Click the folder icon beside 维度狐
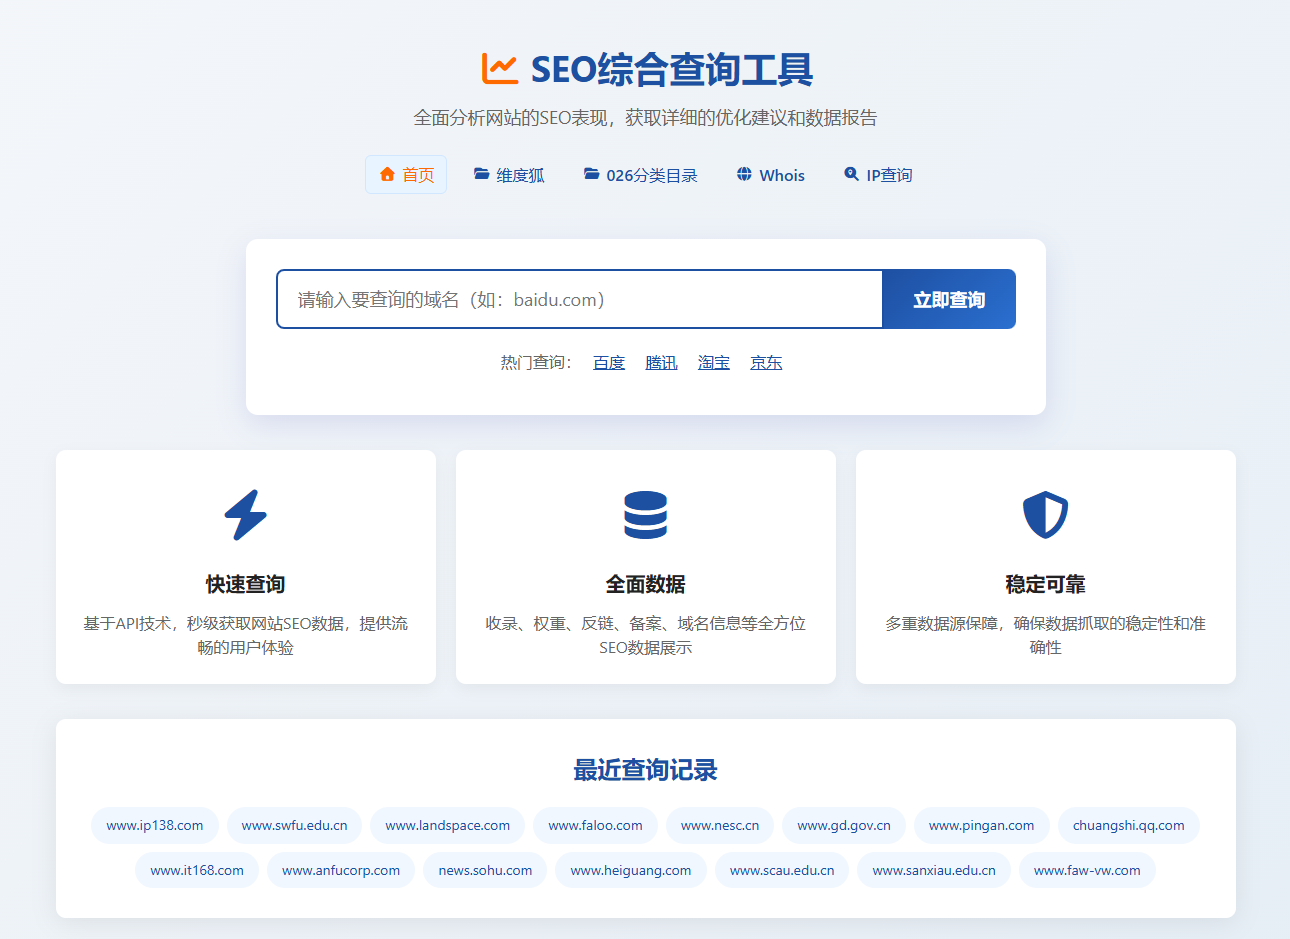Screen dimensions: 1290x939 pos(481,174)
